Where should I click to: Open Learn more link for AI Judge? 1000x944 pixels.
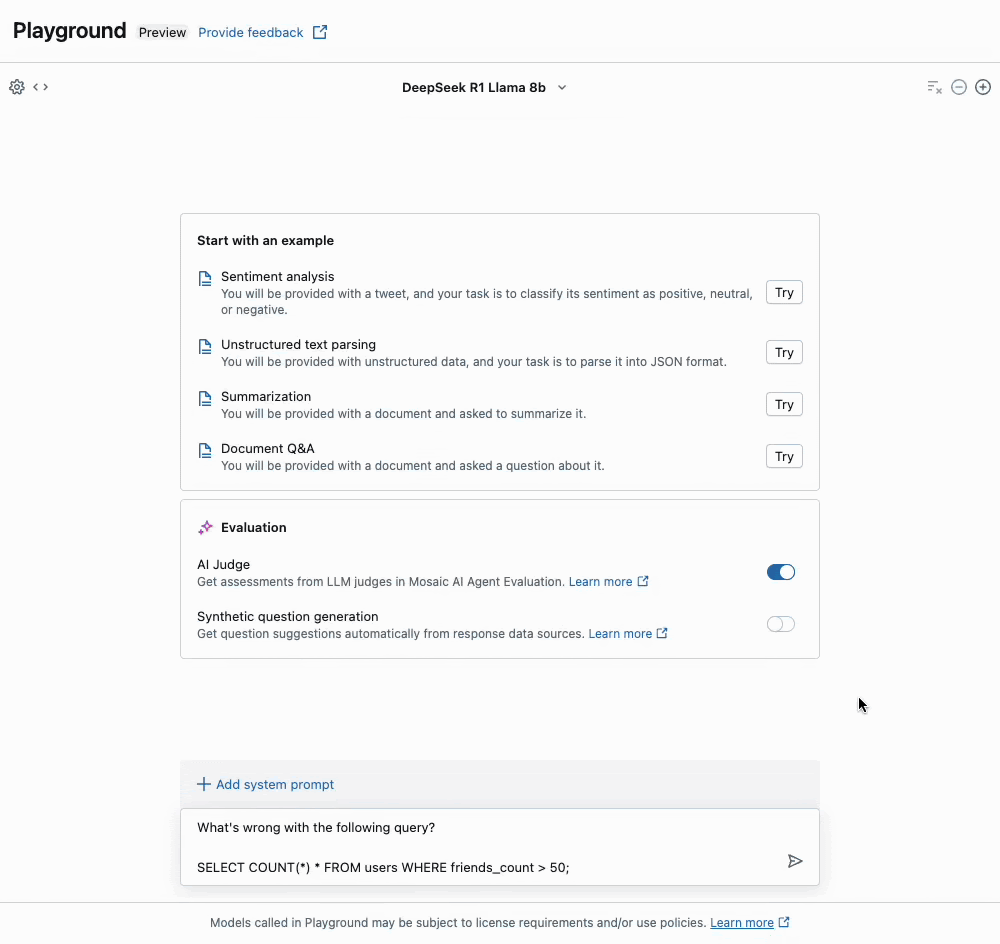pyautogui.click(x=600, y=581)
